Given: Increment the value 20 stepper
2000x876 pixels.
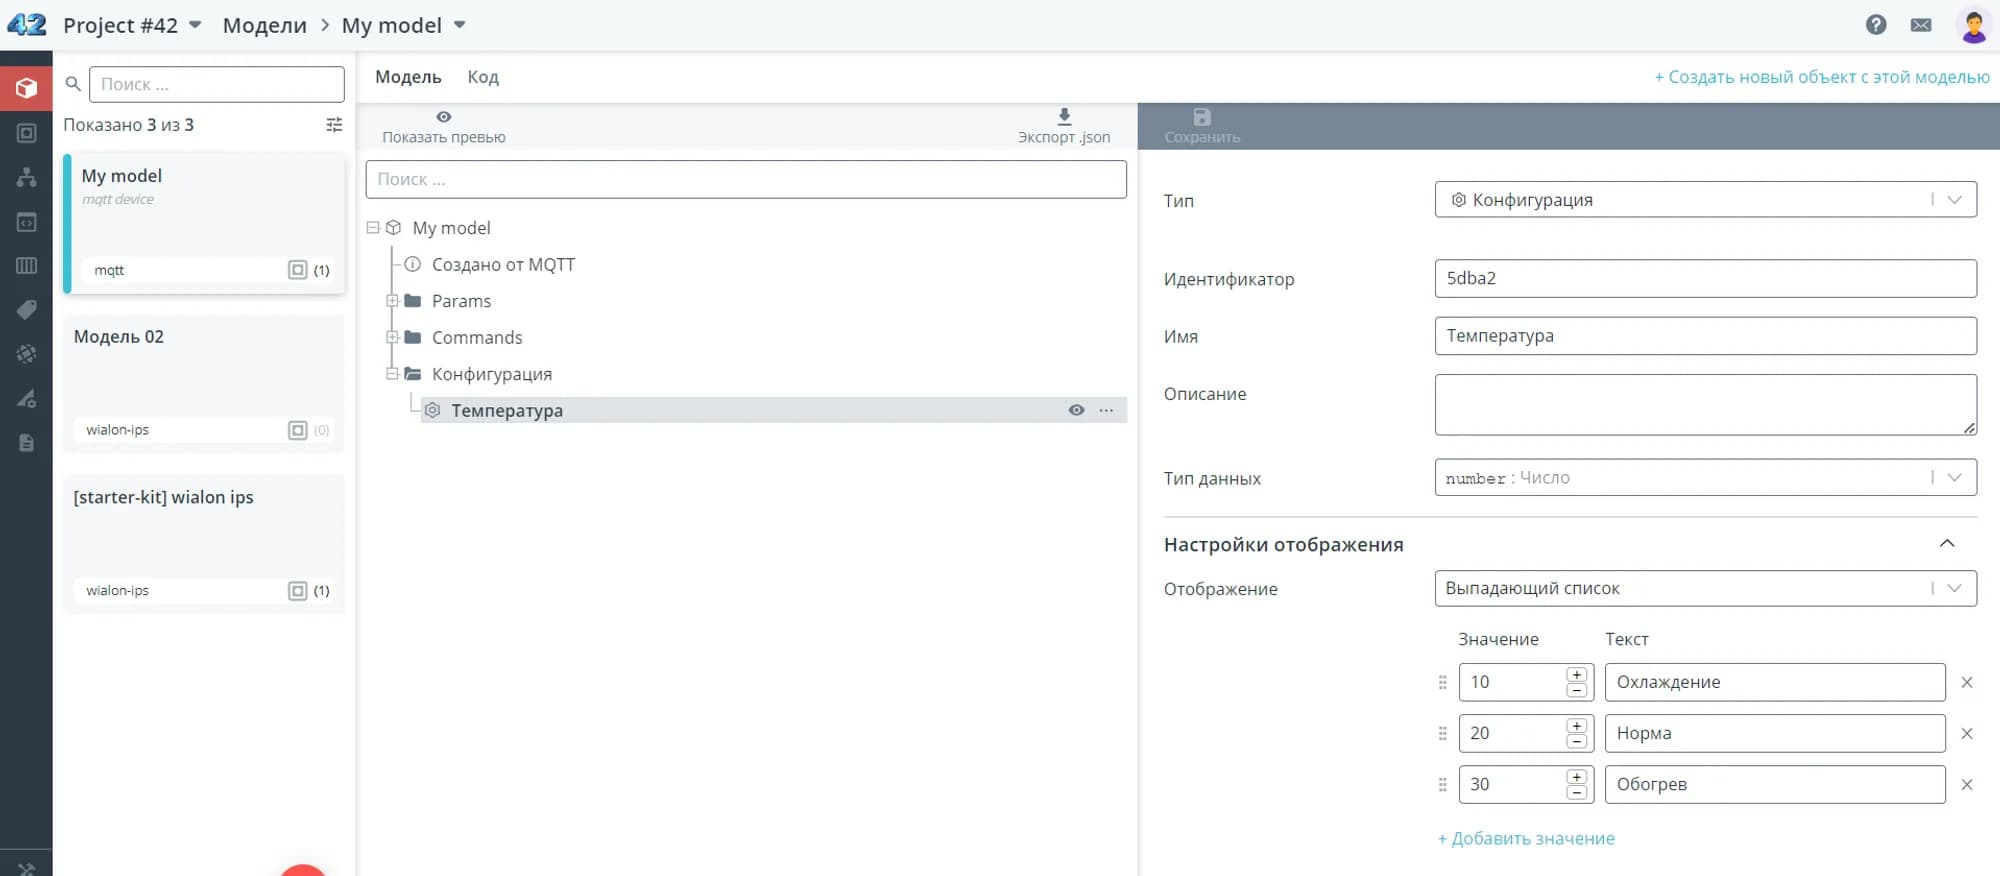Looking at the screenshot, I should (1577, 726).
